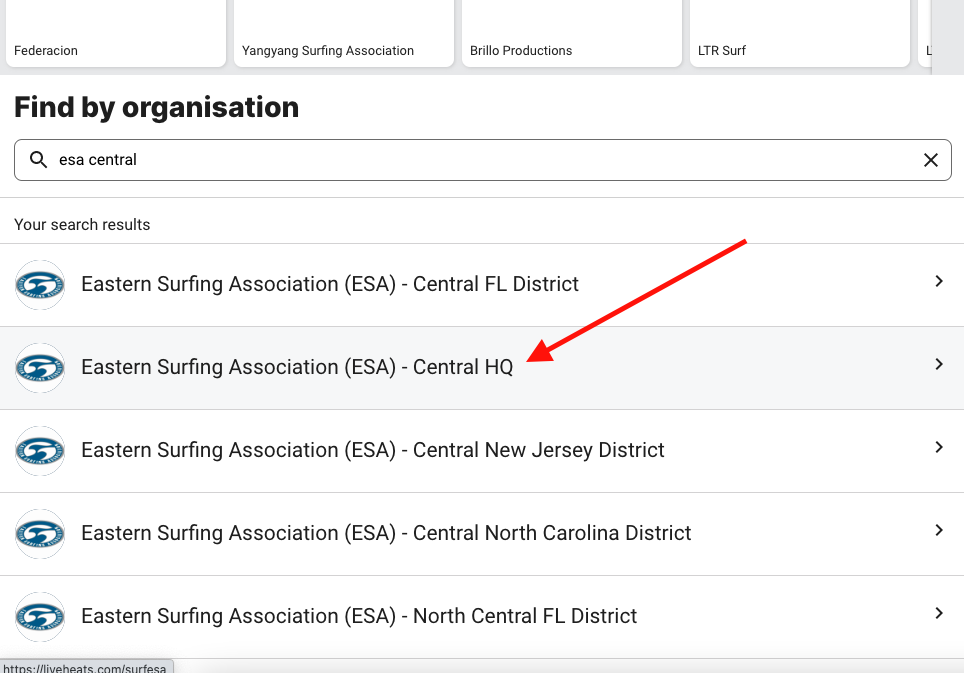The image size is (964, 673).
Task: Open Eastern Surfing Association Central FL District
Action: click(x=482, y=285)
